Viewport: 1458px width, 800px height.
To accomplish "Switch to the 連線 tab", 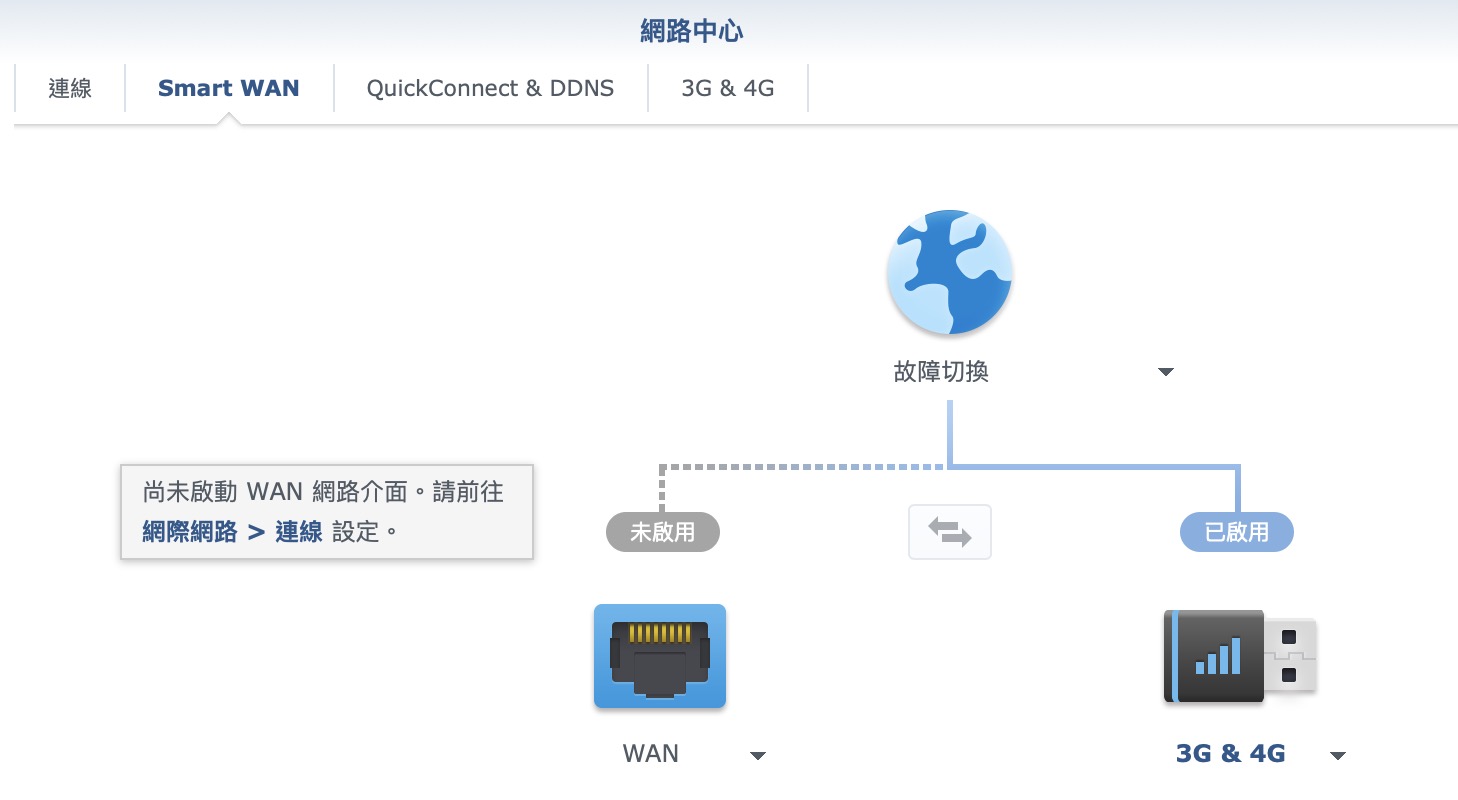I will (x=70, y=88).
